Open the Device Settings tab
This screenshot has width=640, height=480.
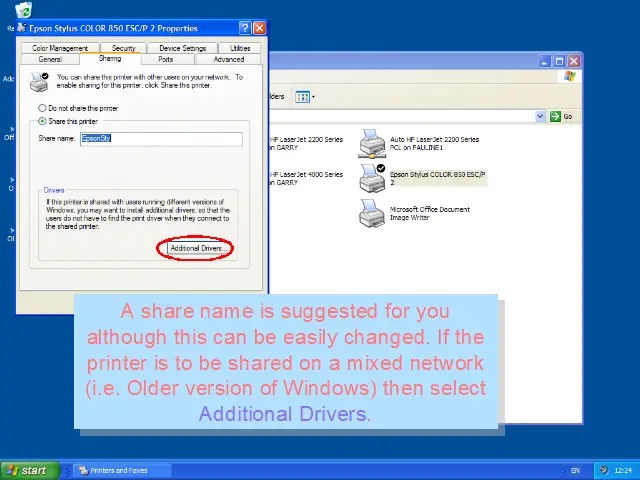point(182,48)
